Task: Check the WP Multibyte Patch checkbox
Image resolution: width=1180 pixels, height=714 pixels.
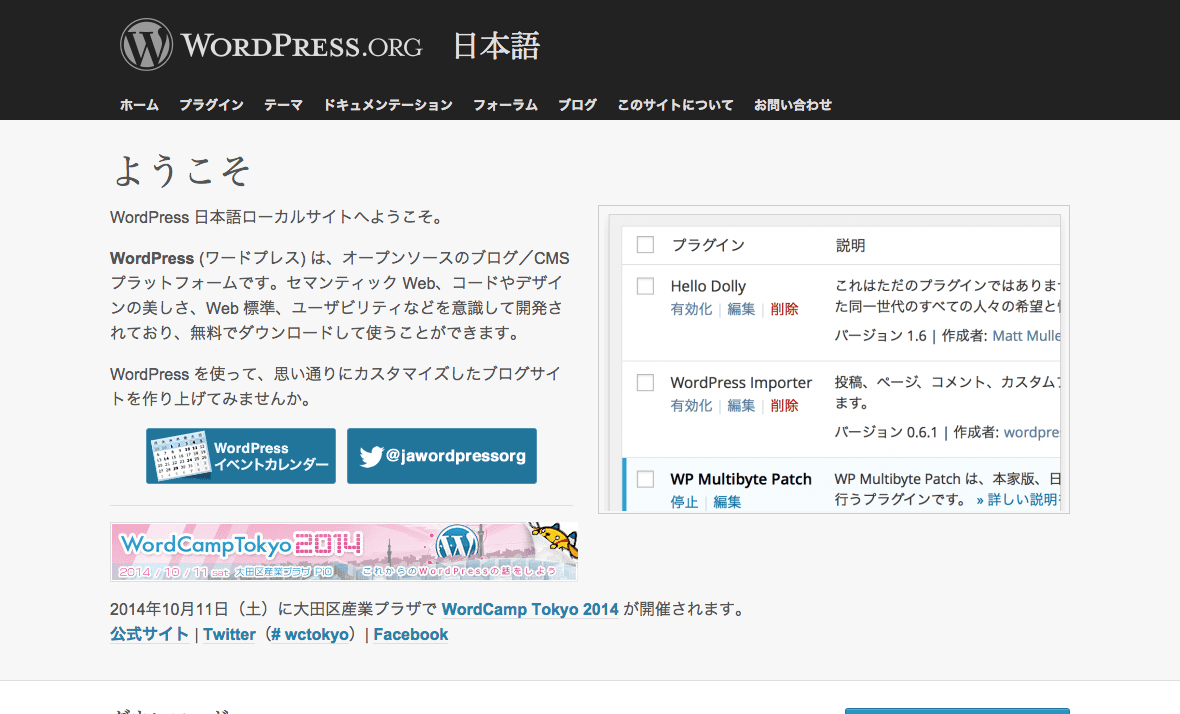Action: tap(645, 479)
